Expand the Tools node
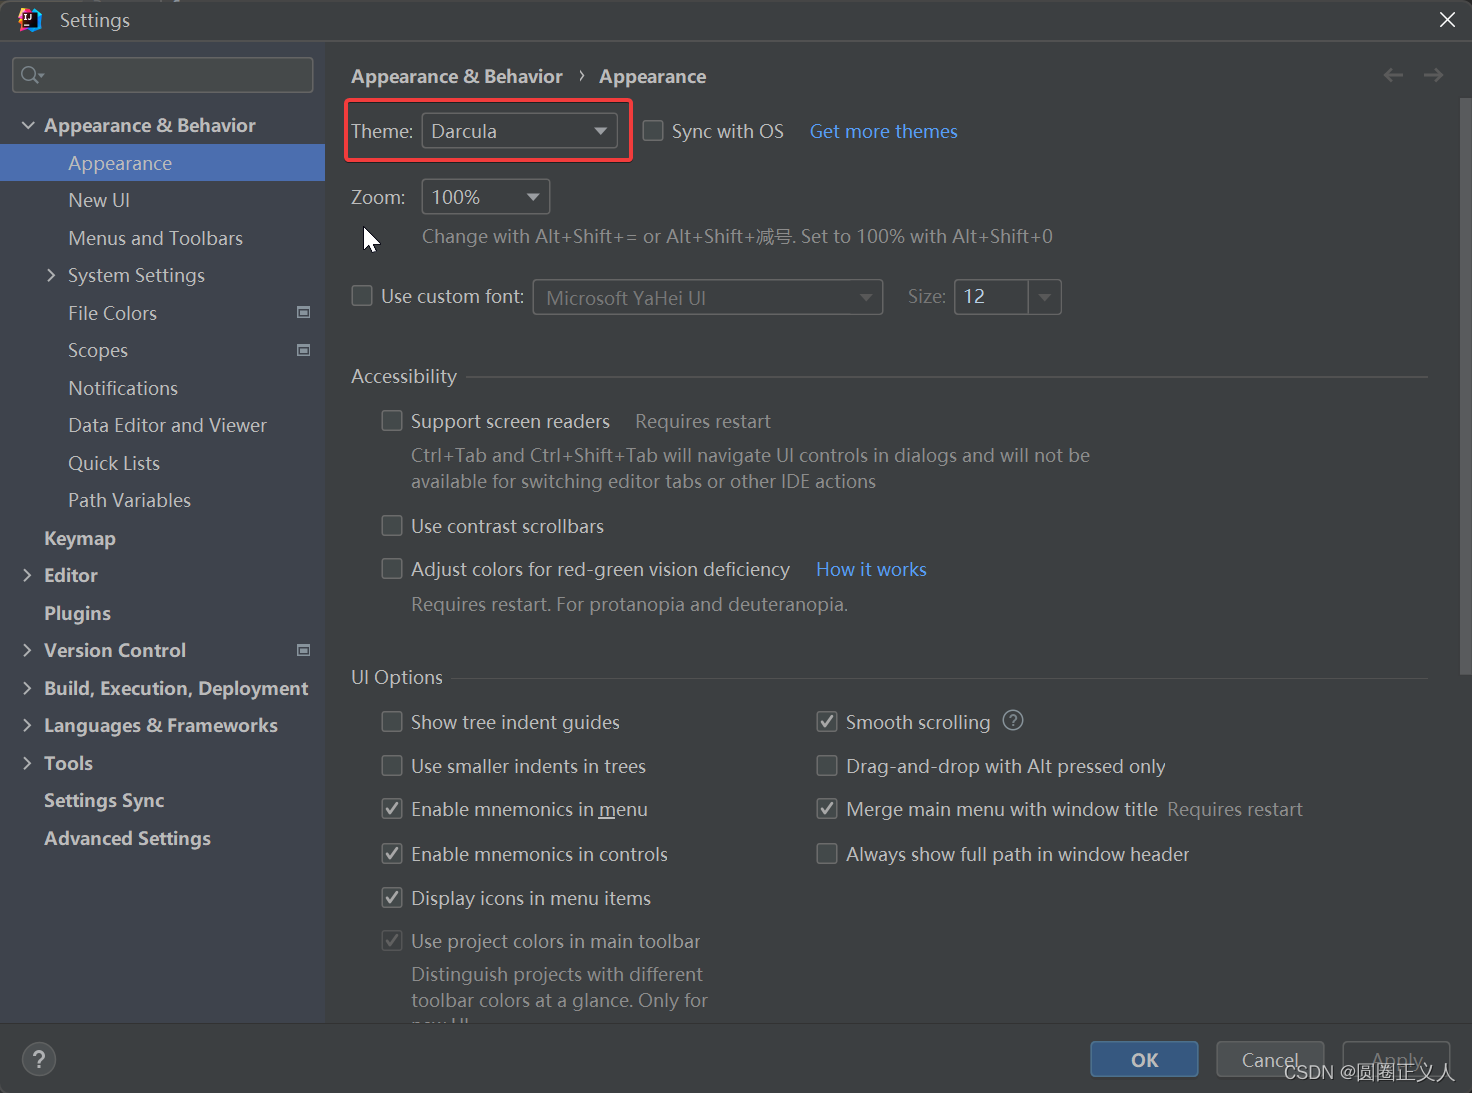The width and height of the screenshot is (1472, 1093). click(x=27, y=763)
